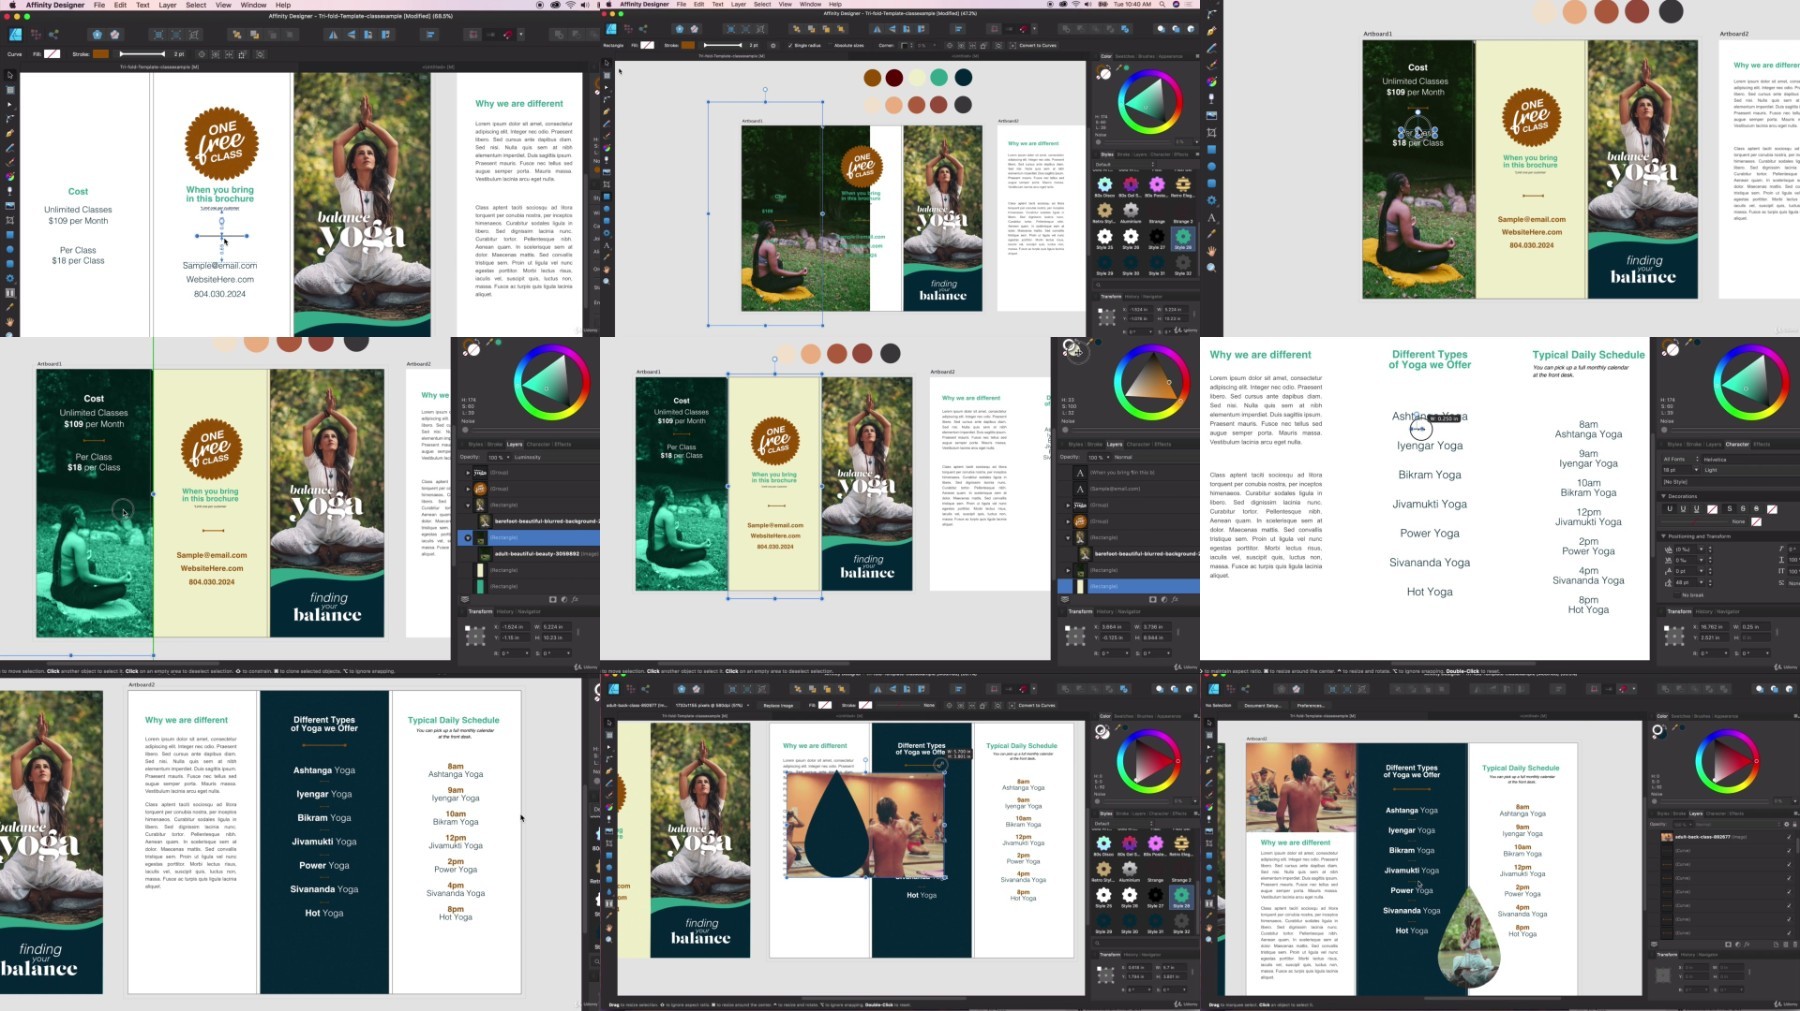Toggle the selected Rectangle layer's visibility dot in the Luminosity panel
Image resolution: width=1800 pixels, height=1011 pixels.
pos(468,538)
